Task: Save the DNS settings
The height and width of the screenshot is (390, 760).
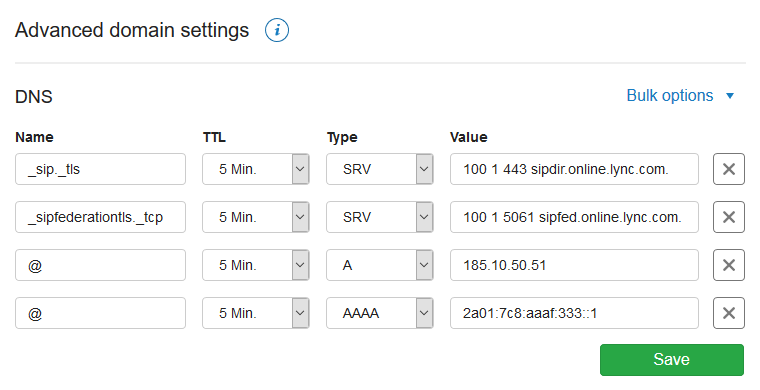Action: [x=672, y=360]
